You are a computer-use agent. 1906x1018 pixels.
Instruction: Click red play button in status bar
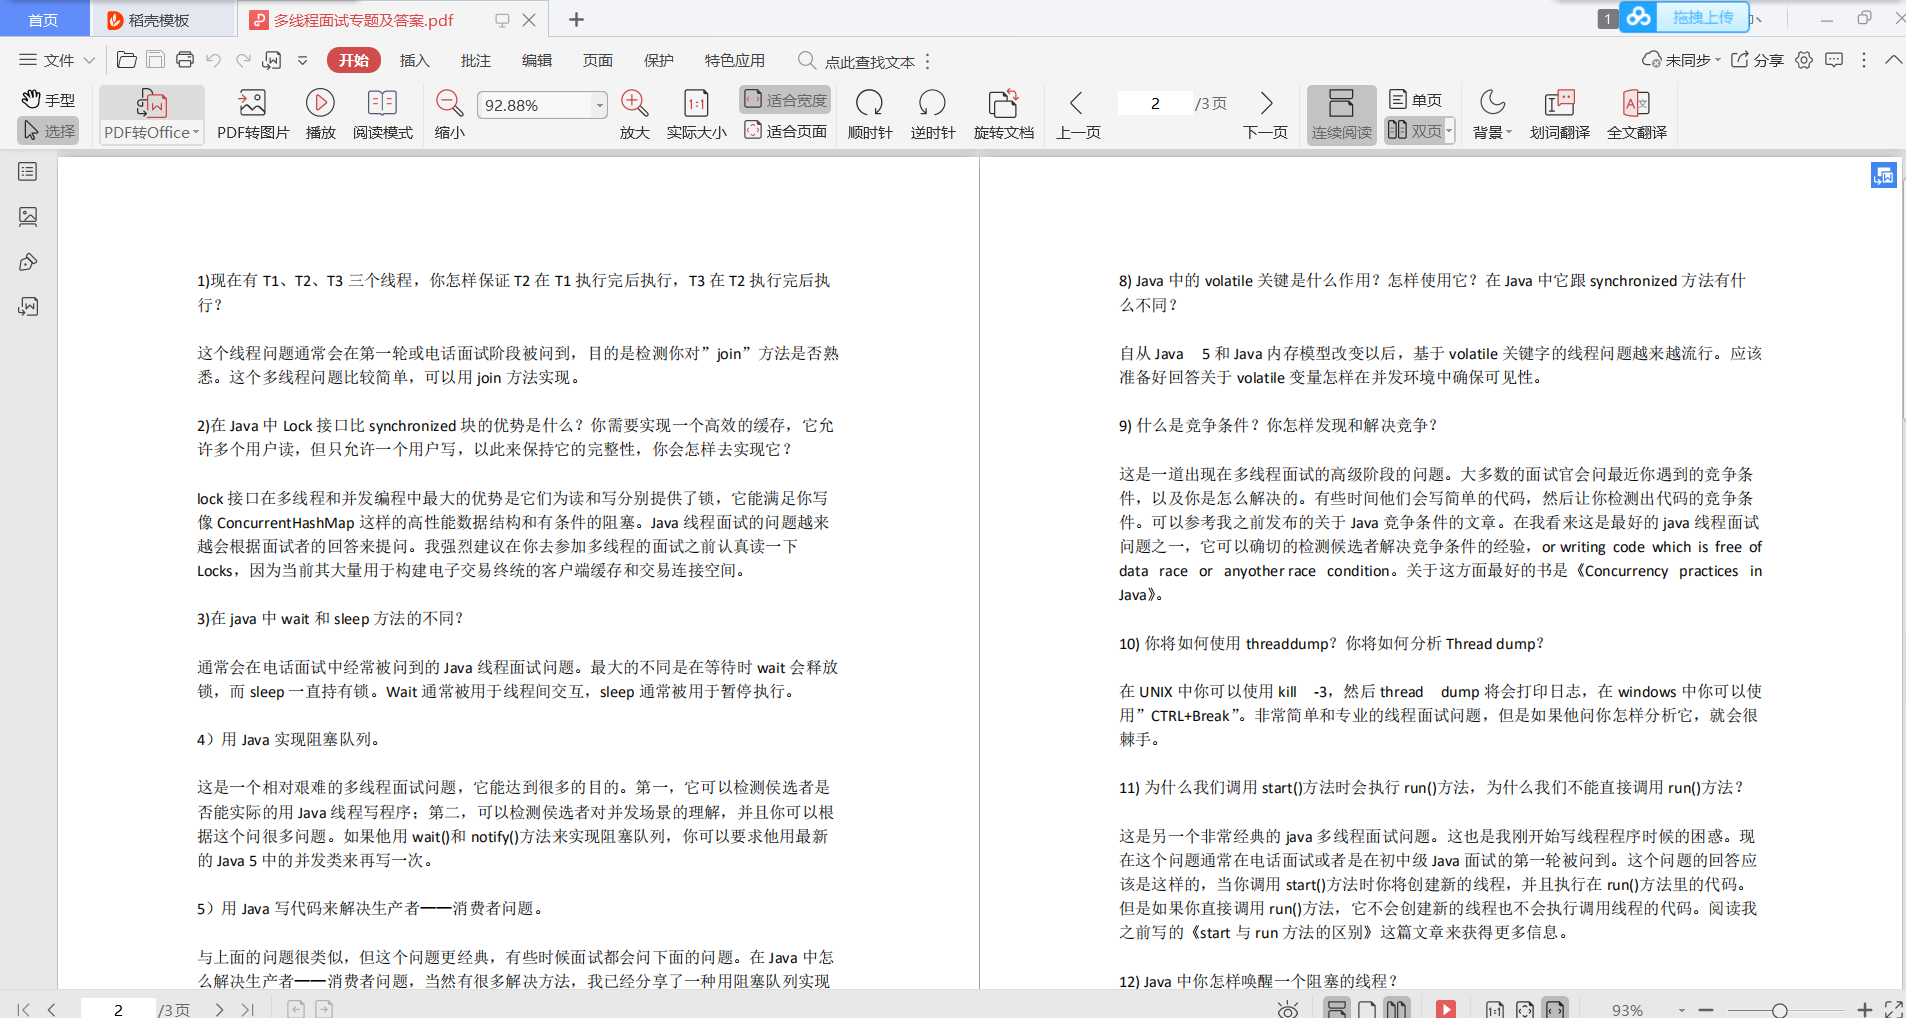pos(1445,1009)
